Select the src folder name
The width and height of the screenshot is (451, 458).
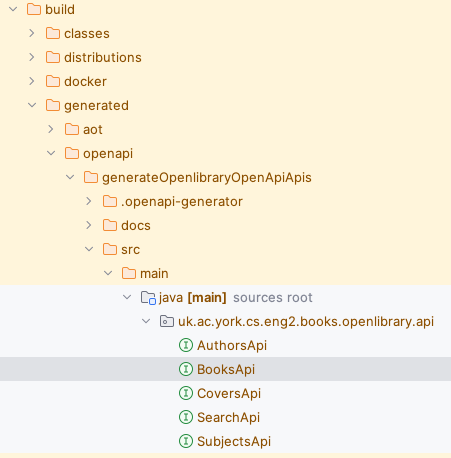(x=131, y=250)
